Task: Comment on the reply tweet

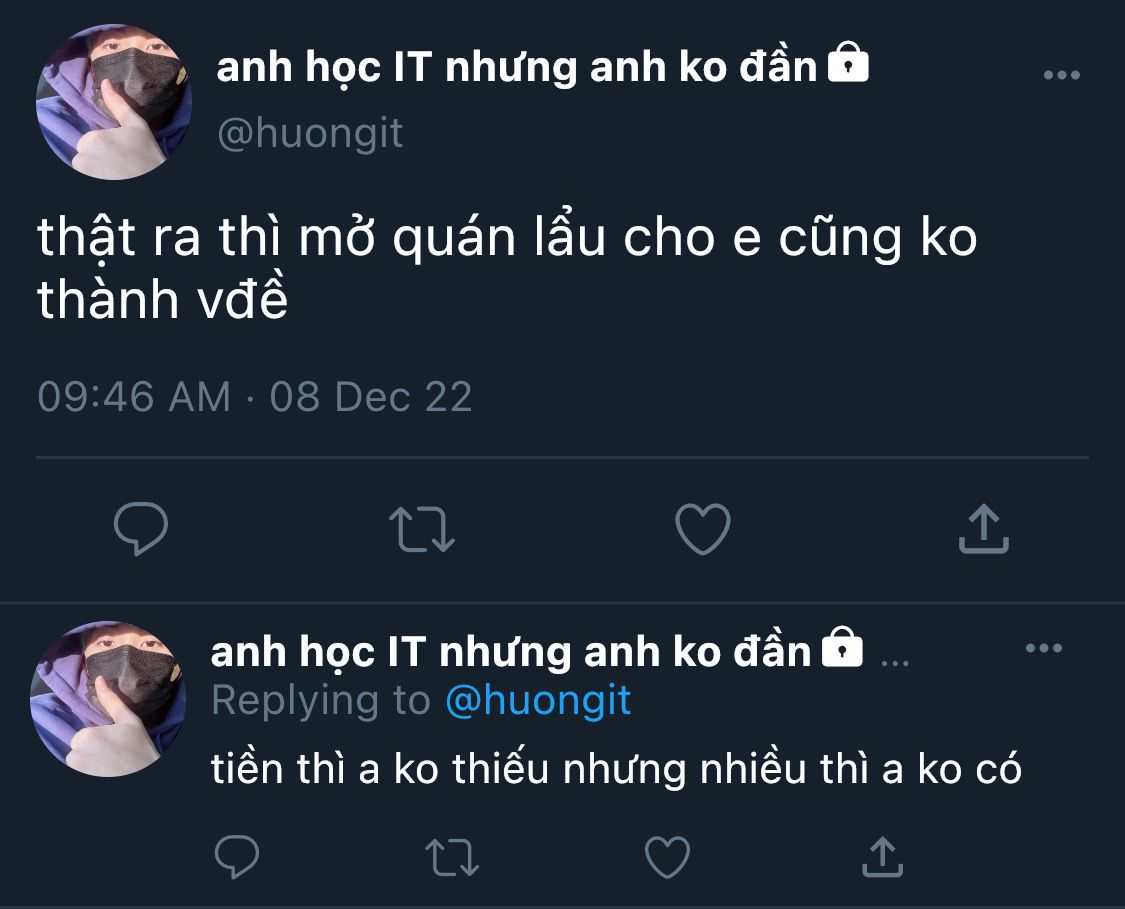Action: click(237, 857)
